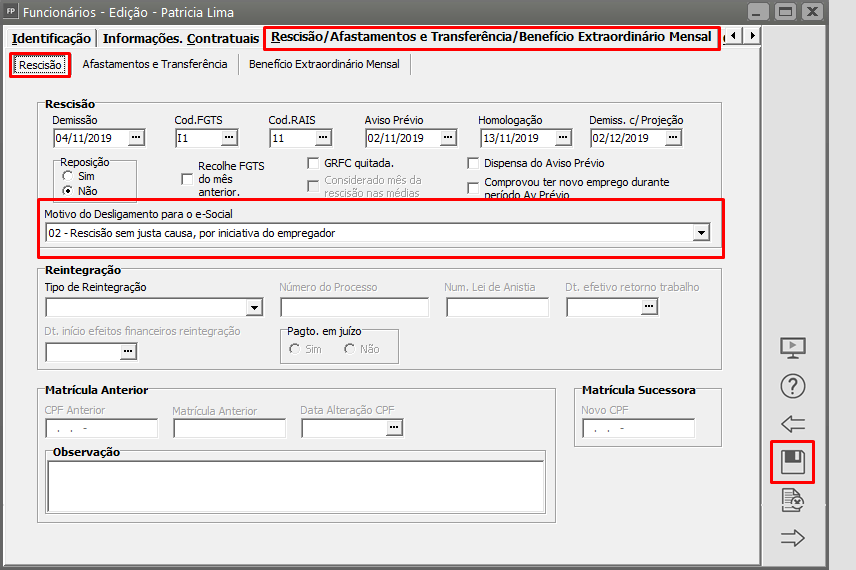Click the save floppy disk icon
Screen dimensions: 856x570
[x=792, y=462]
